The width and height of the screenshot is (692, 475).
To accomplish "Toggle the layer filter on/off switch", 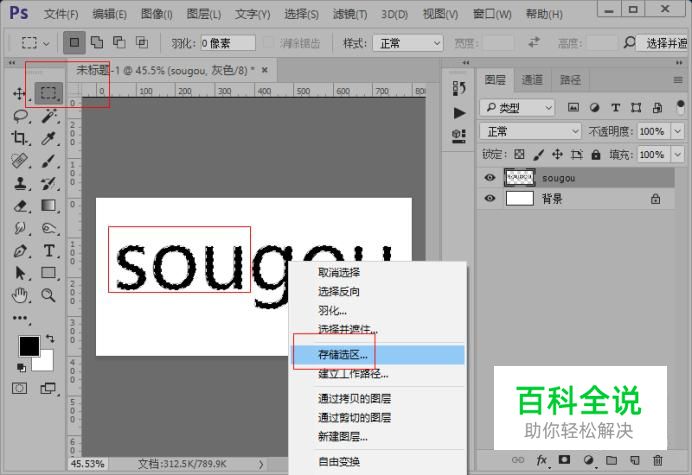I will click(680, 106).
